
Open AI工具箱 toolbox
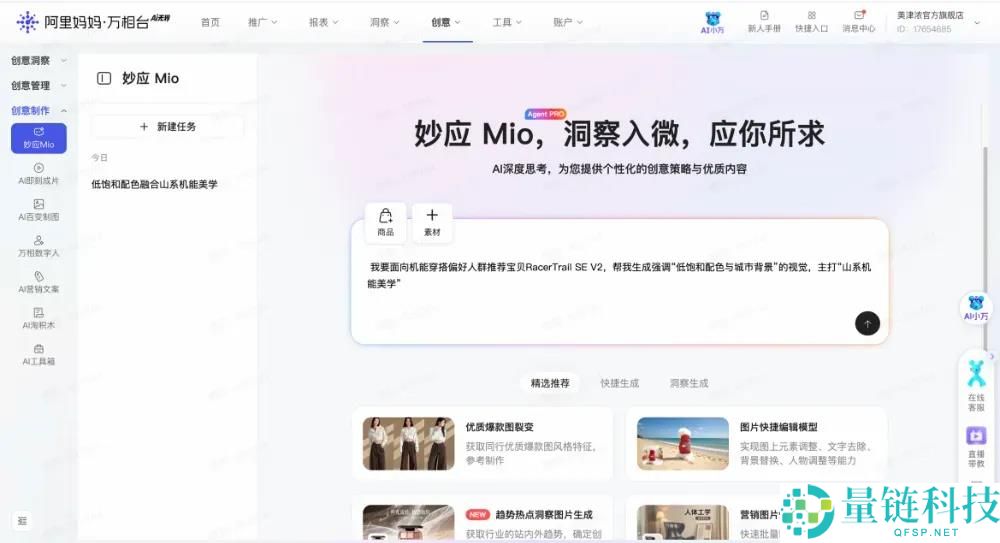tap(39, 355)
